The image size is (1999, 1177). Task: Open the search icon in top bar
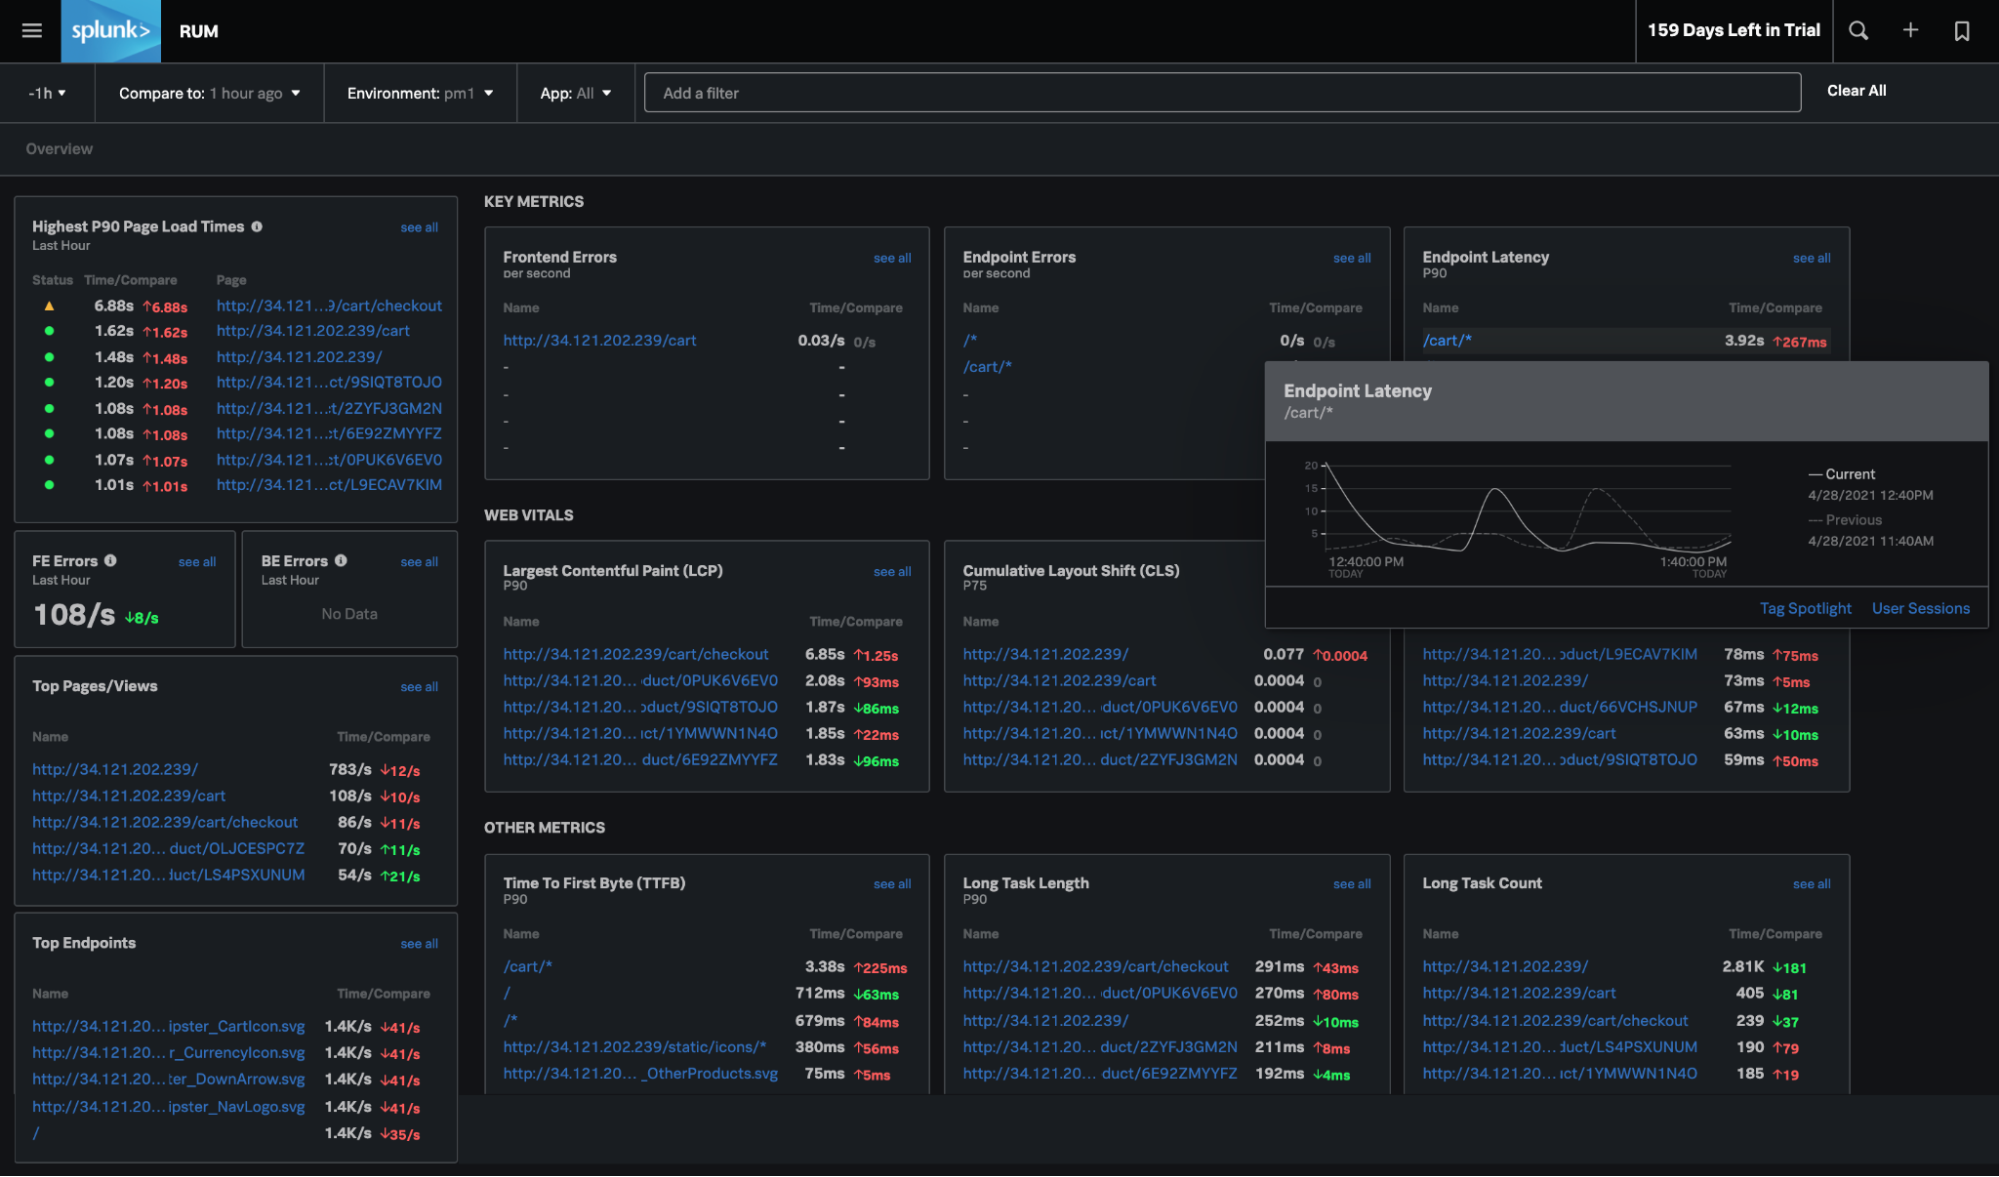click(x=1858, y=29)
